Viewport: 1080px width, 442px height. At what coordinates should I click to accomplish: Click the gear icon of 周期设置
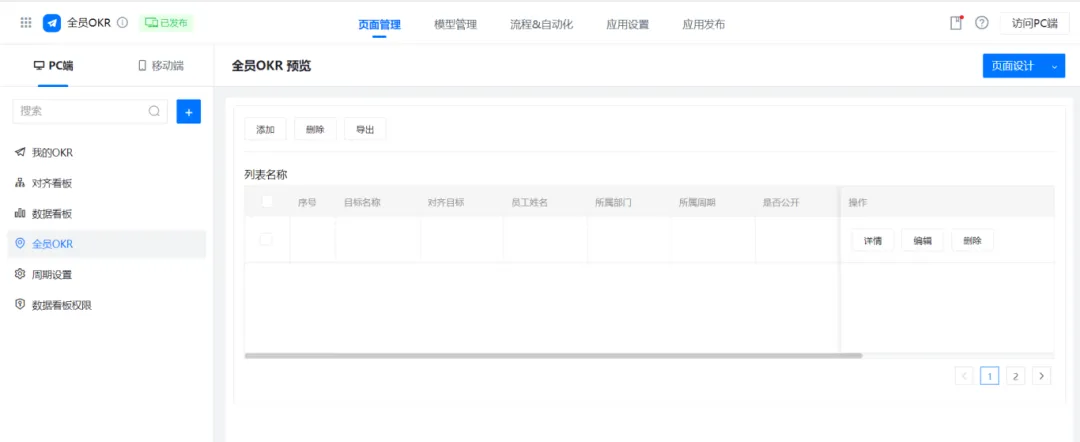(x=20, y=273)
